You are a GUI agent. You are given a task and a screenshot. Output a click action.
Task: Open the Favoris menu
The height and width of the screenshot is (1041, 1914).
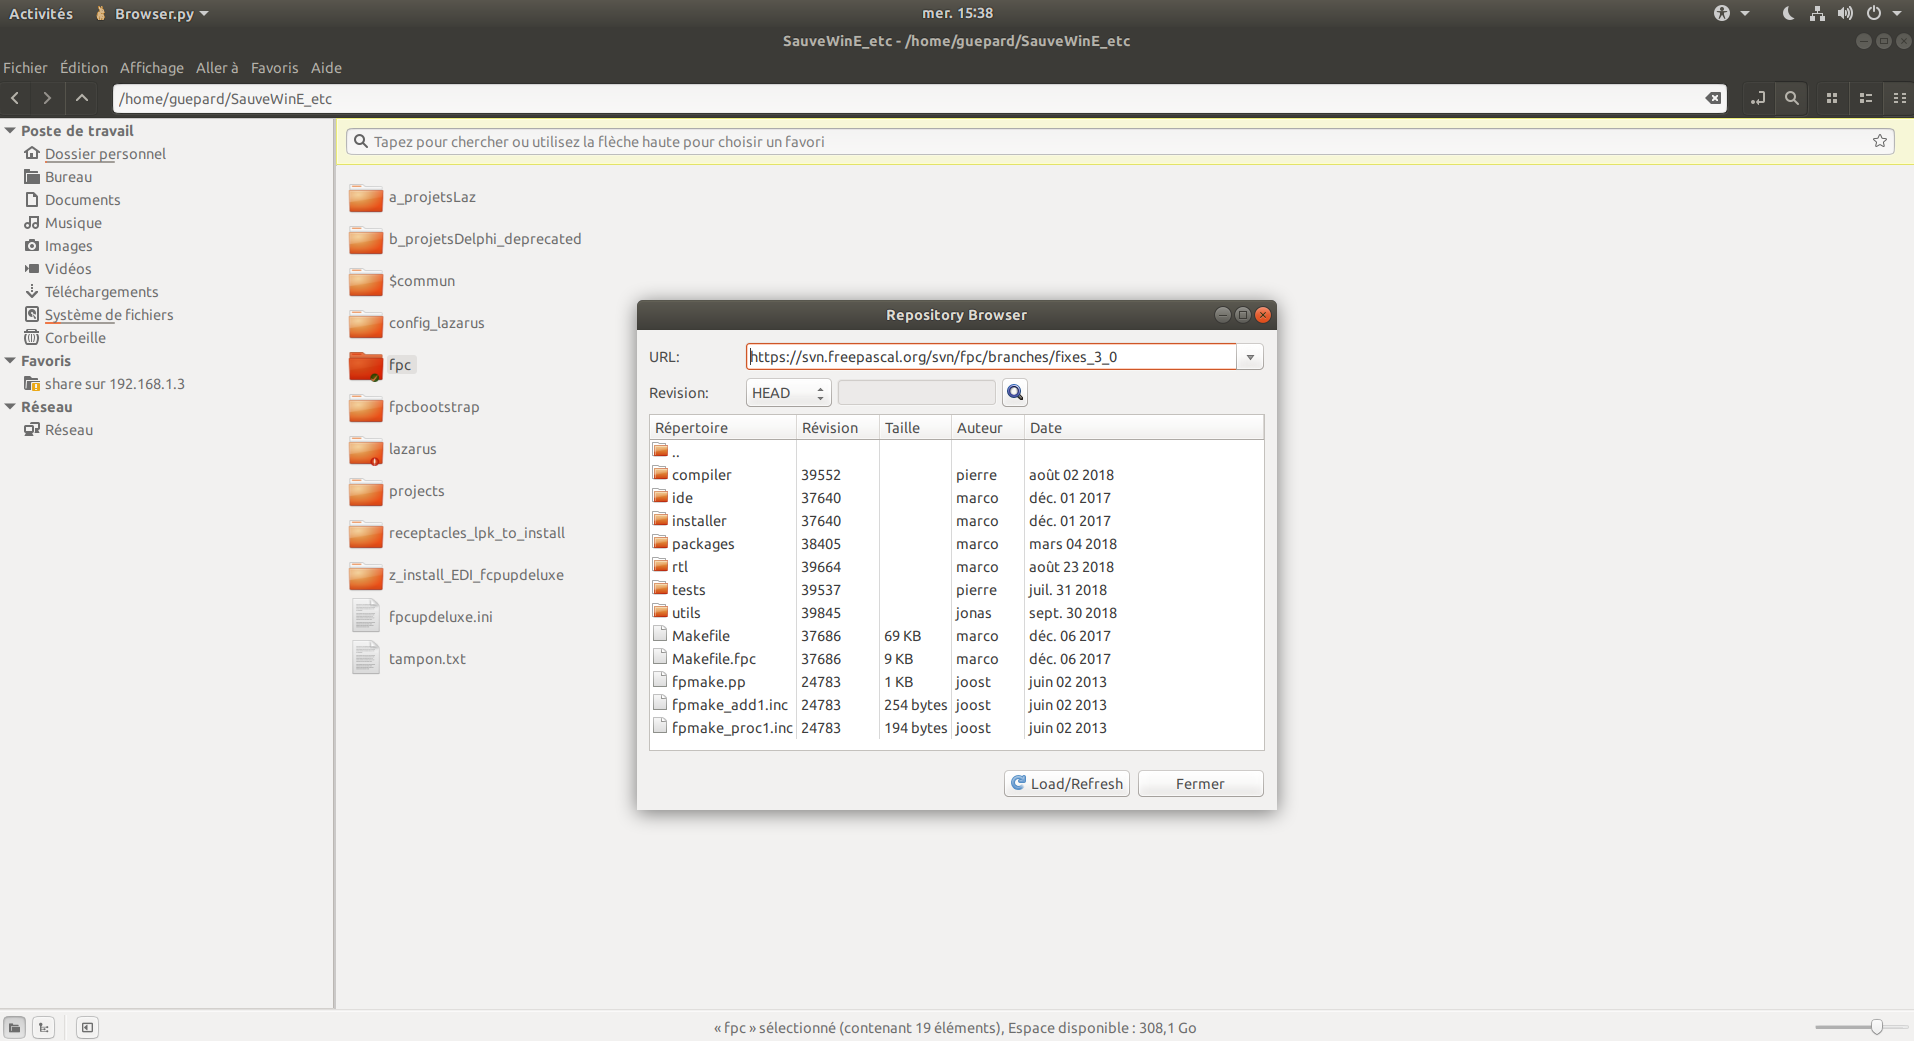coord(275,68)
